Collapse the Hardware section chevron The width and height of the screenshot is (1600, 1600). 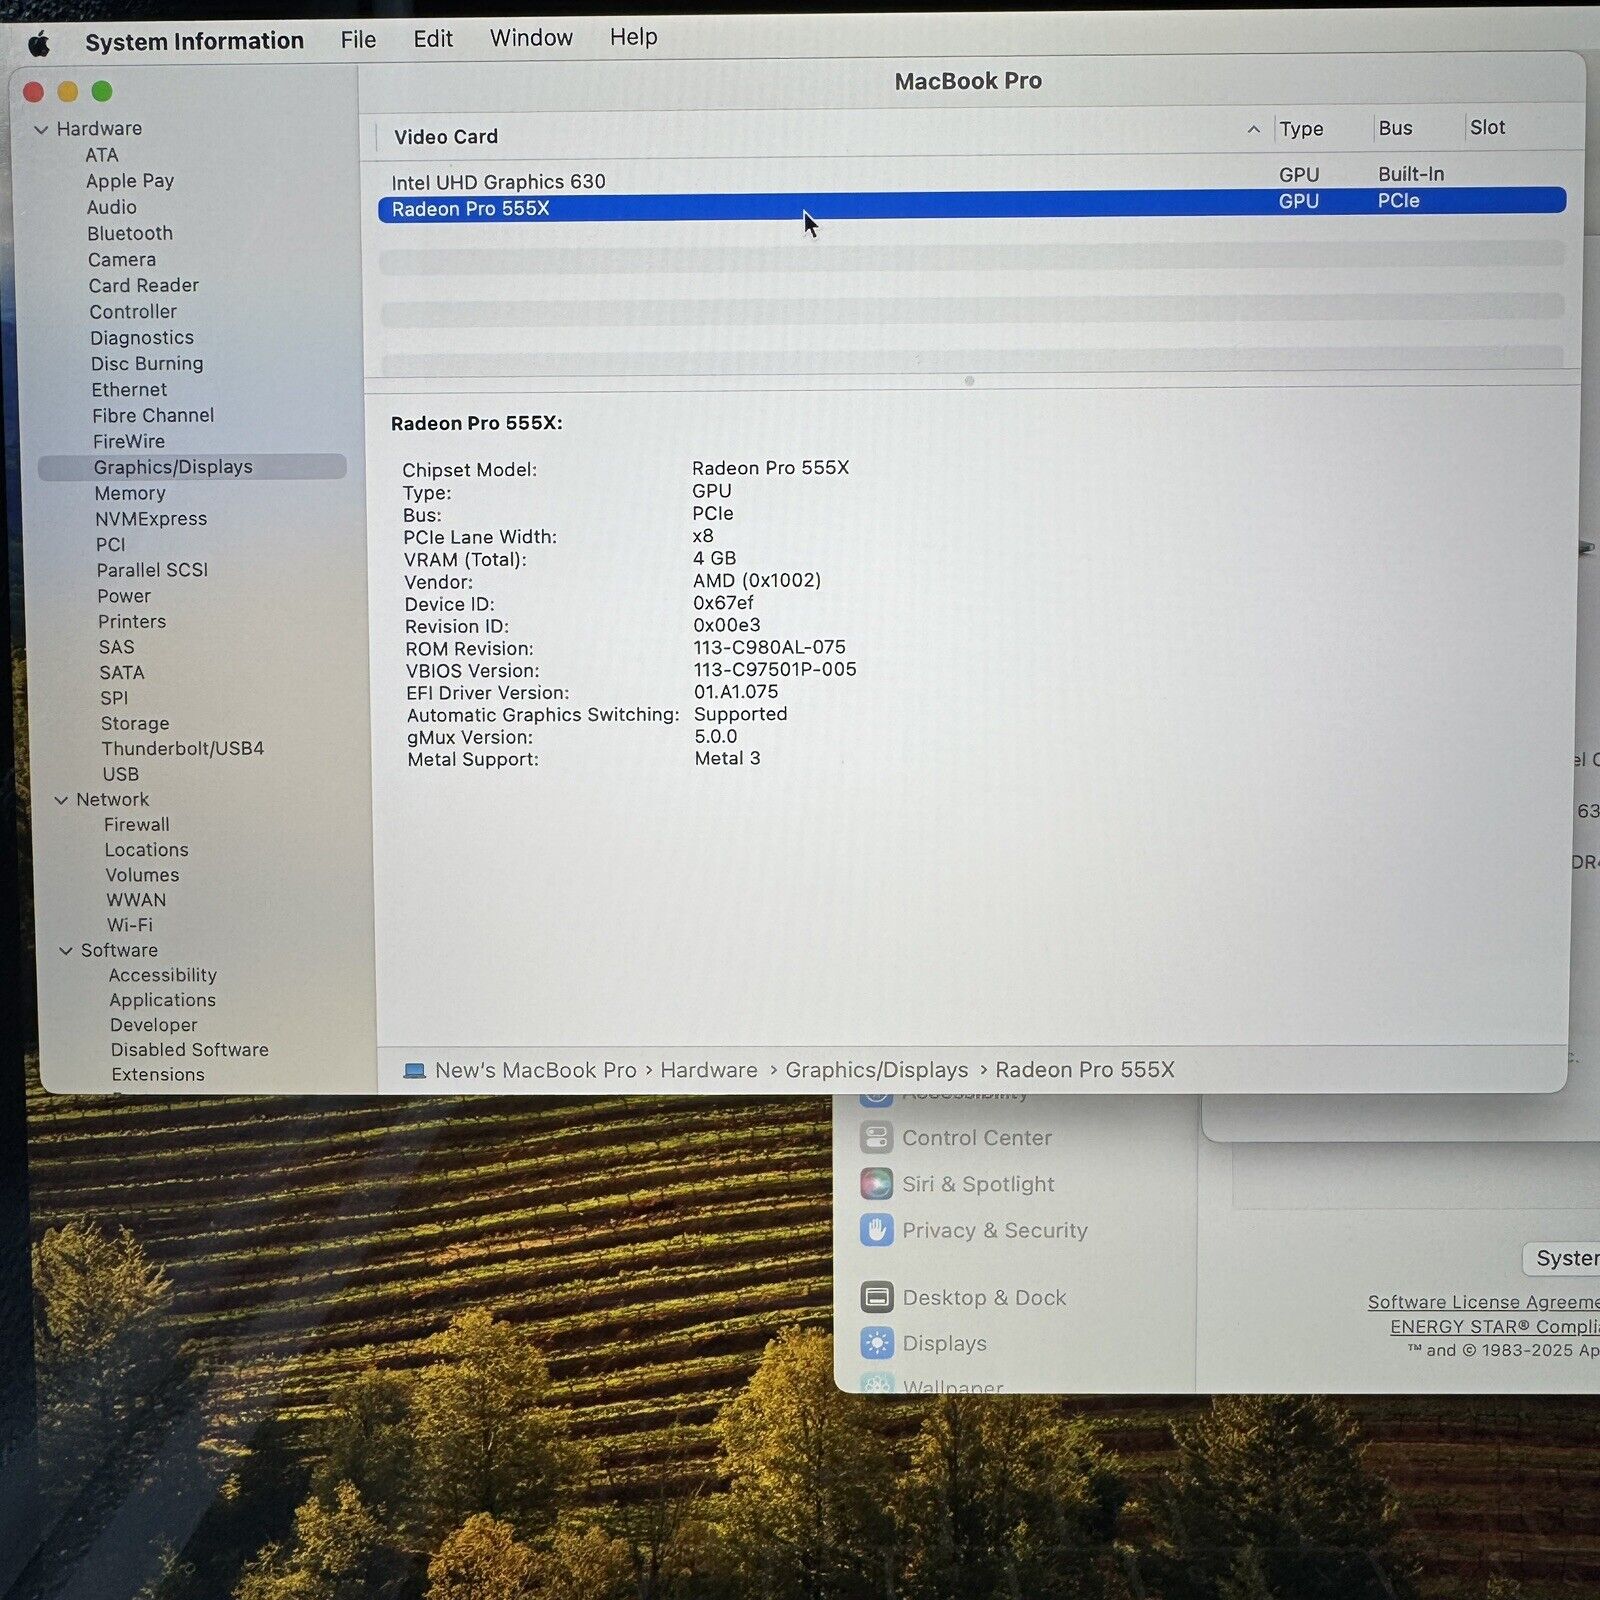(x=41, y=130)
